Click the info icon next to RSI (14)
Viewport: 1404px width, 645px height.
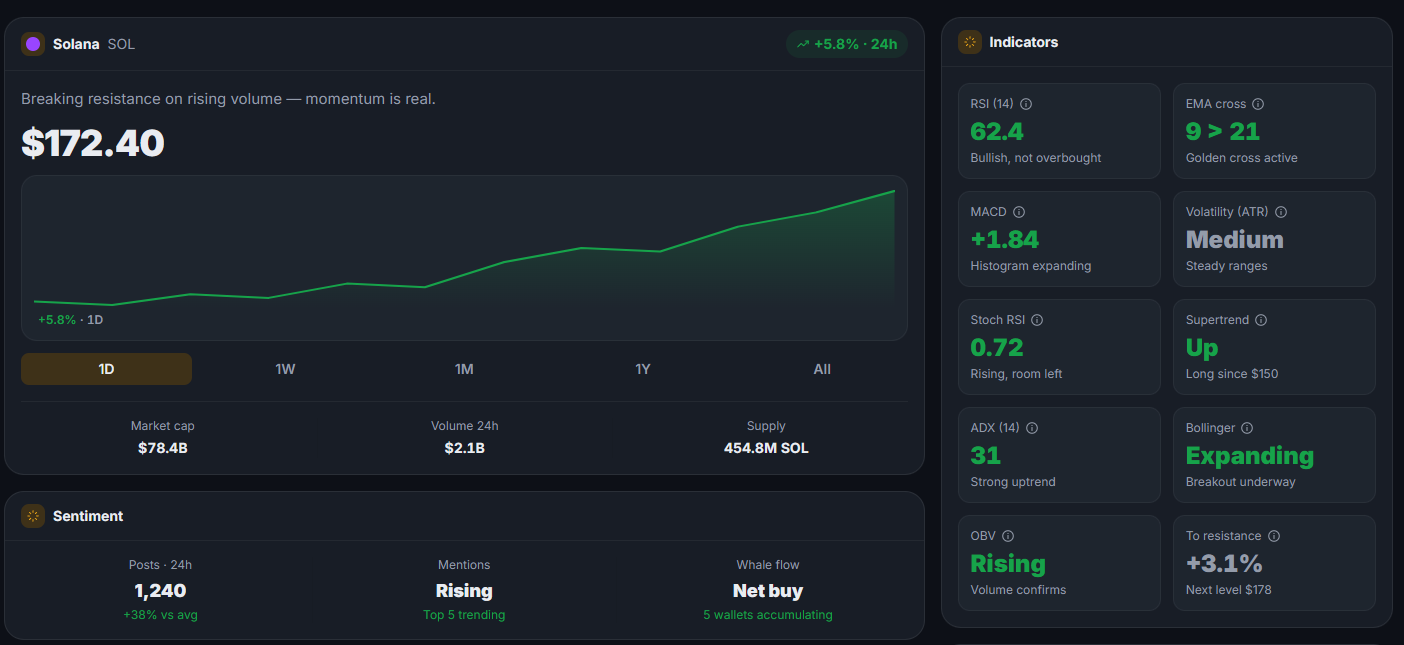1026,104
